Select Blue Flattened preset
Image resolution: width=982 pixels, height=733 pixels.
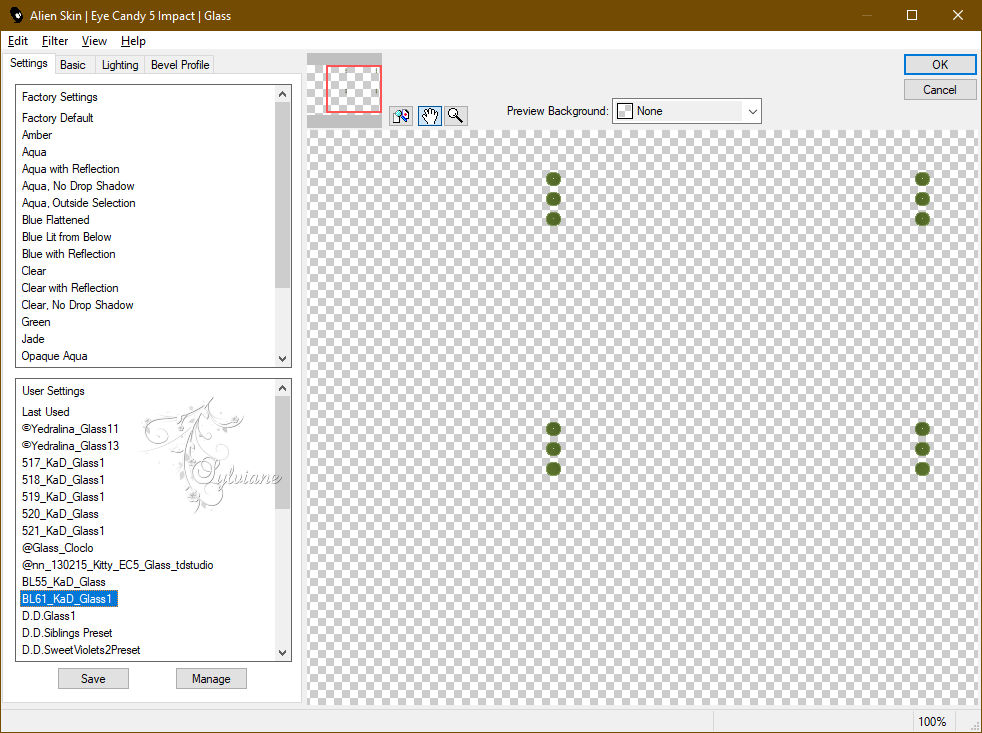tap(55, 220)
